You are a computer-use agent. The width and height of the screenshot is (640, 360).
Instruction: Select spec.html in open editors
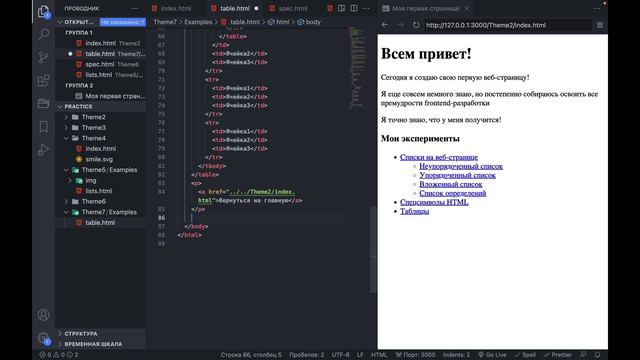coord(100,64)
